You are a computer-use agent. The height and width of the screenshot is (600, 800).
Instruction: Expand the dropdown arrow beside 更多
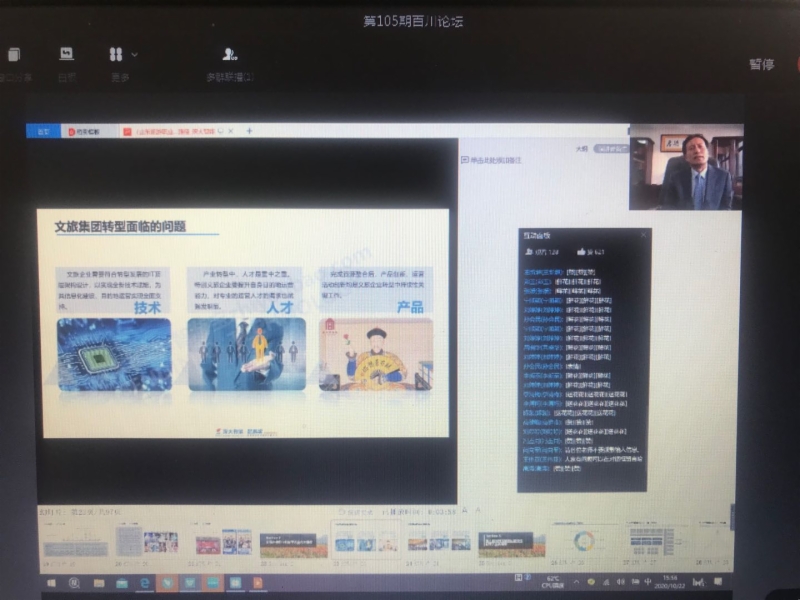pos(134,54)
